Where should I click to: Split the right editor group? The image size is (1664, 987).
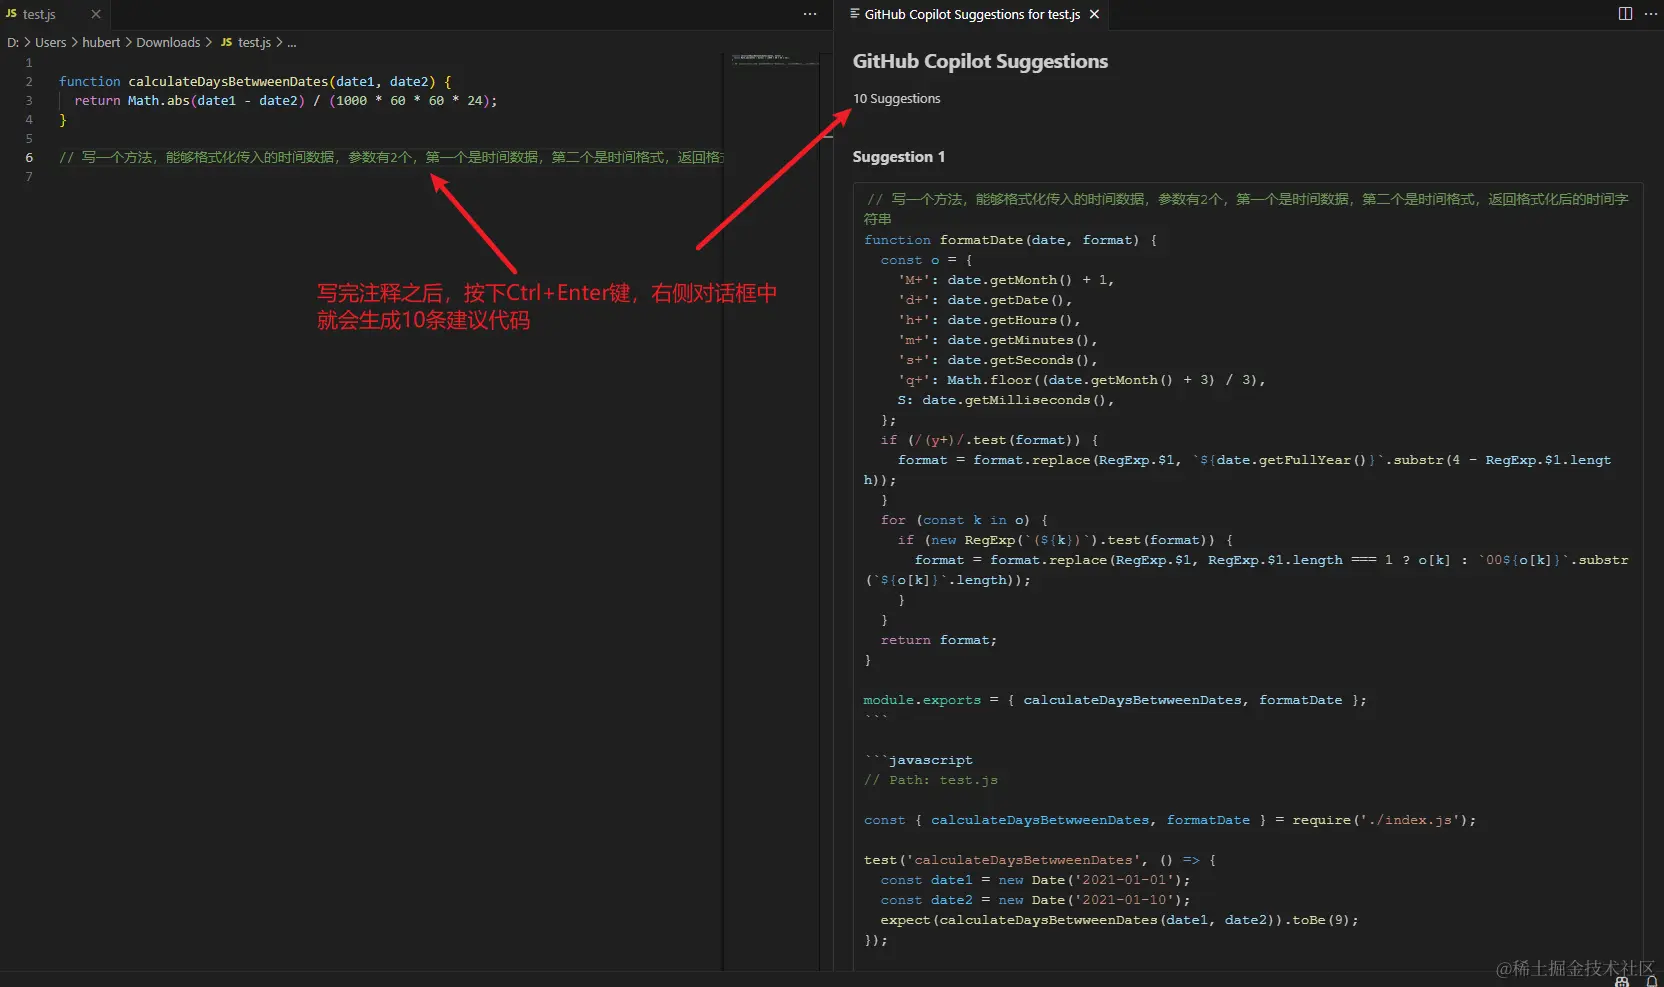tap(1625, 14)
